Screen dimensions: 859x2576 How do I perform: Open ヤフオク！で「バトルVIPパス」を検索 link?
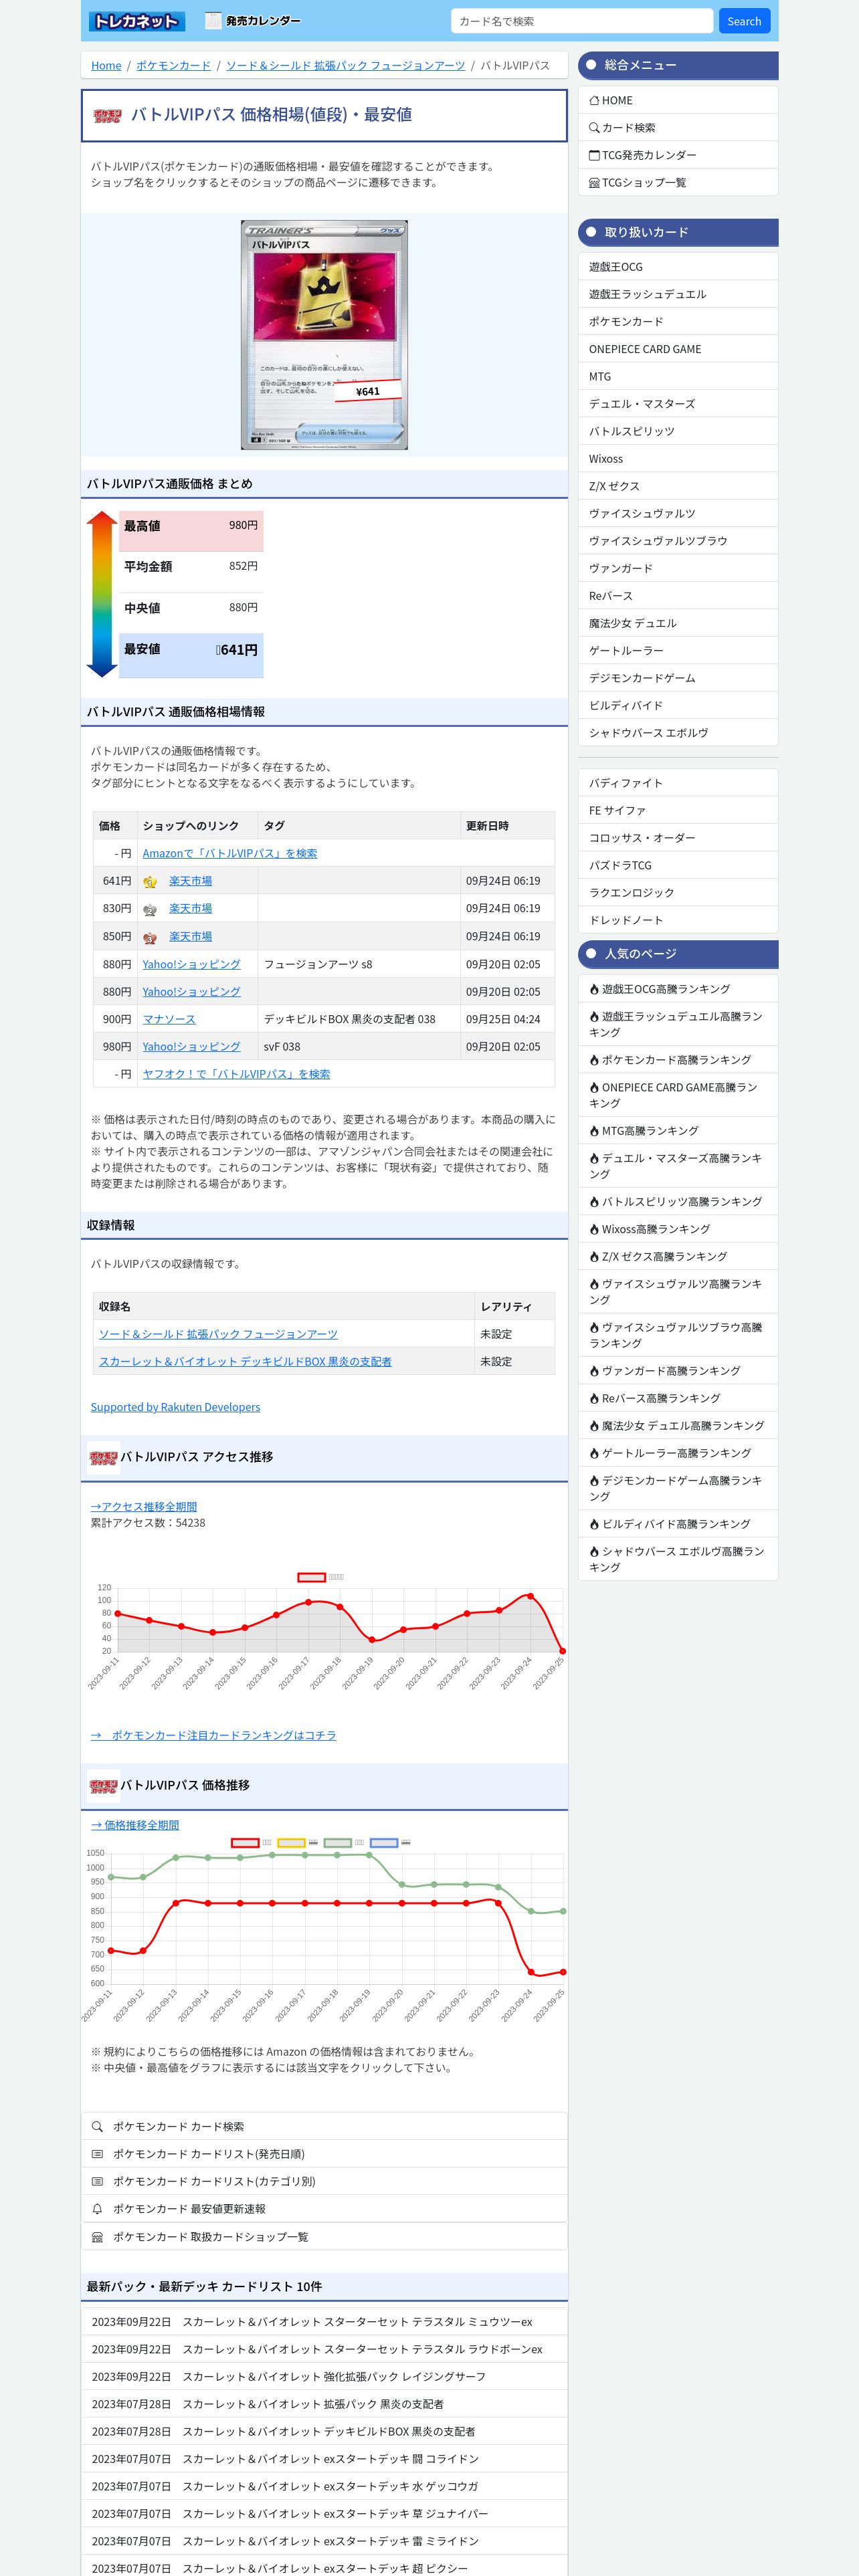point(236,1074)
